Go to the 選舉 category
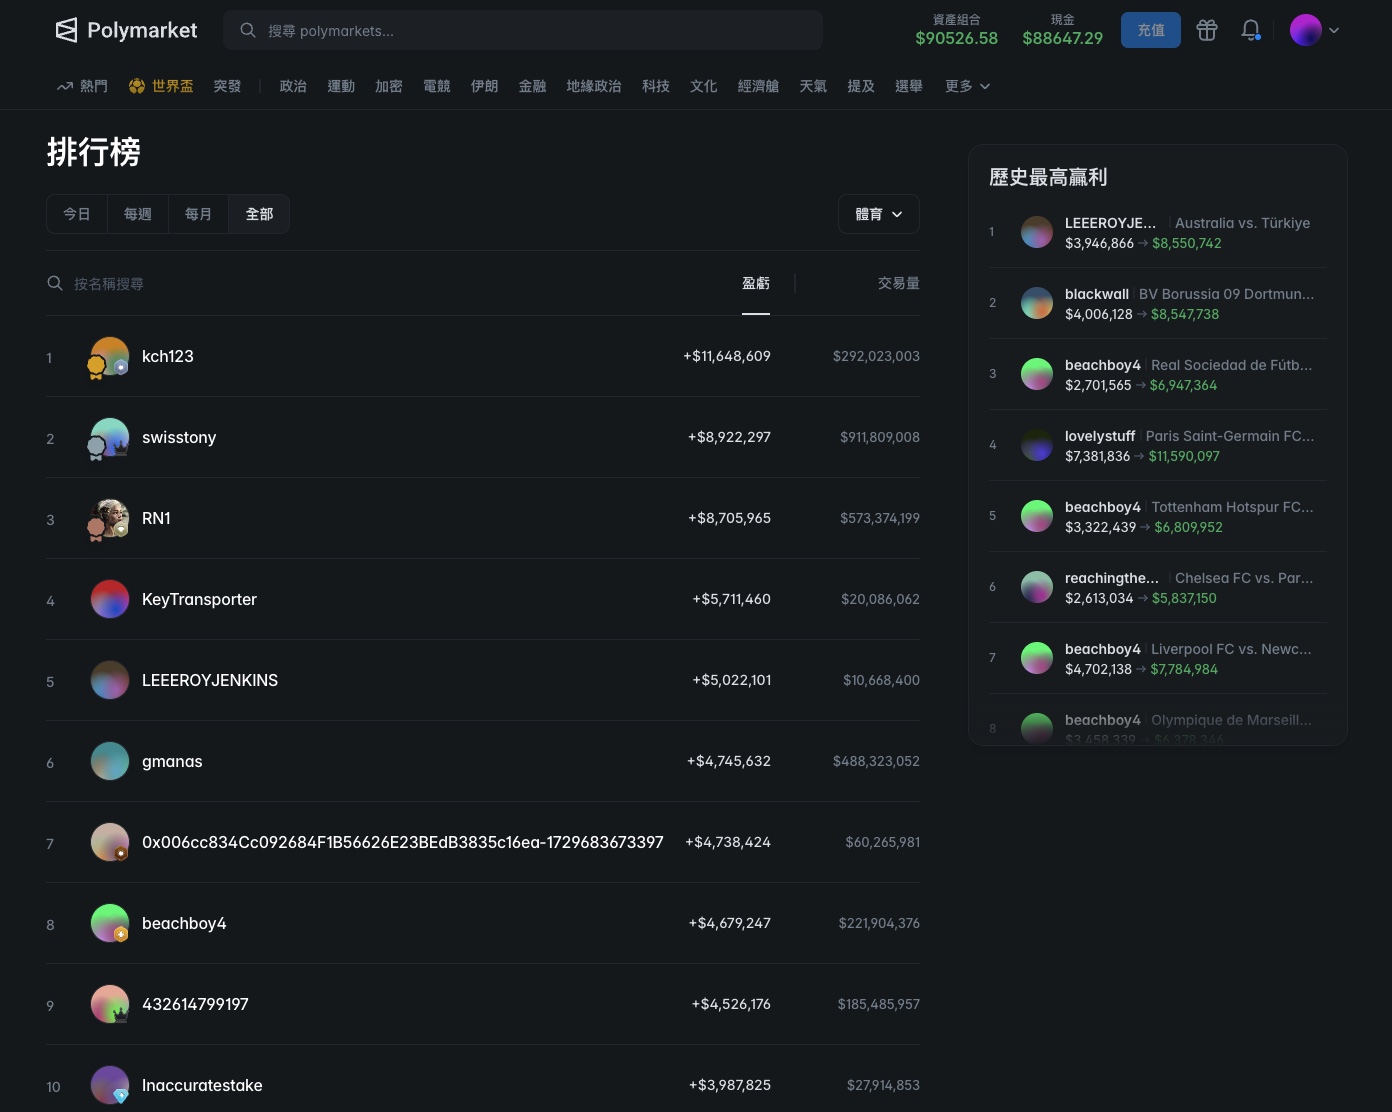1392x1112 pixels. click(x=909, y=86)
